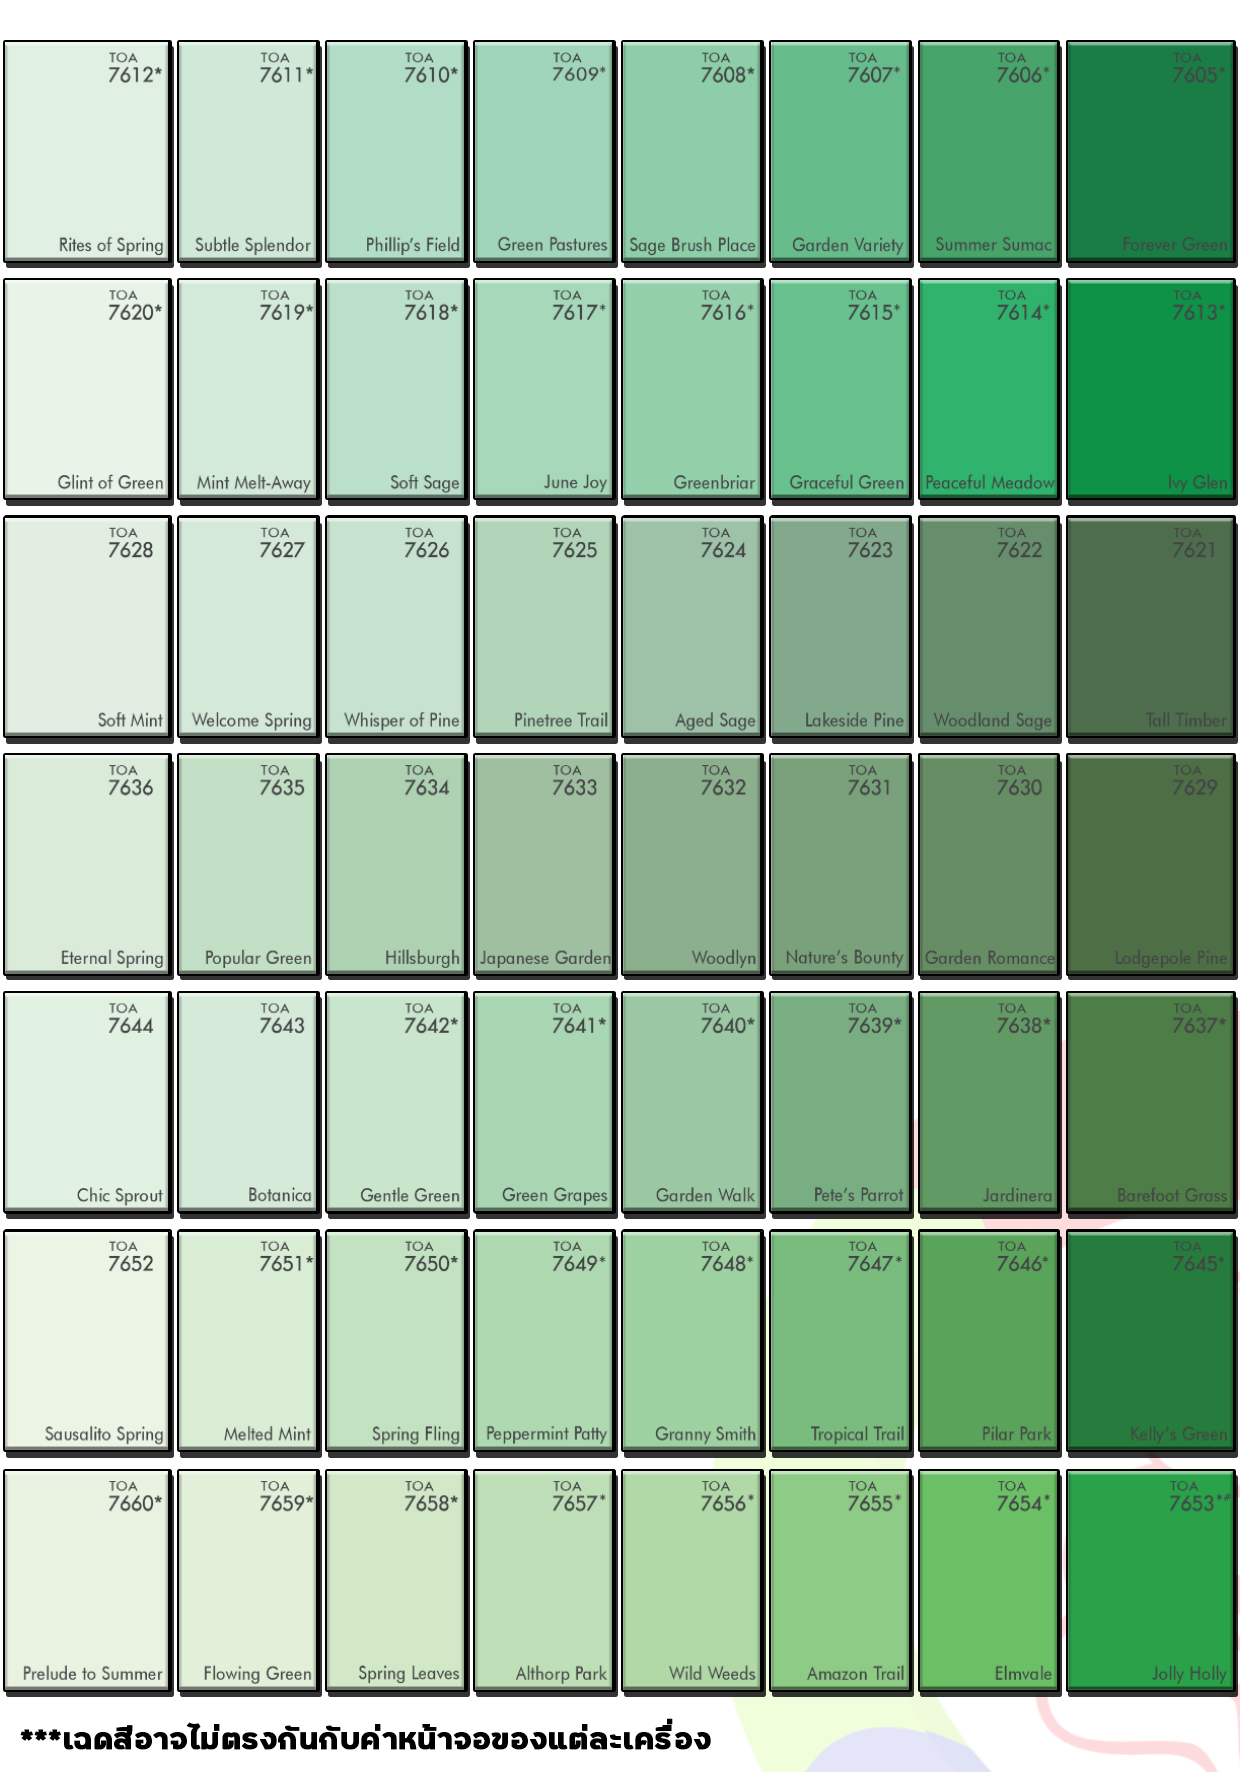Pick the Whisper of Pine 7626 swatch
The height and width of the screenshot is (1772, 1240).
click(x=396, y=627)
